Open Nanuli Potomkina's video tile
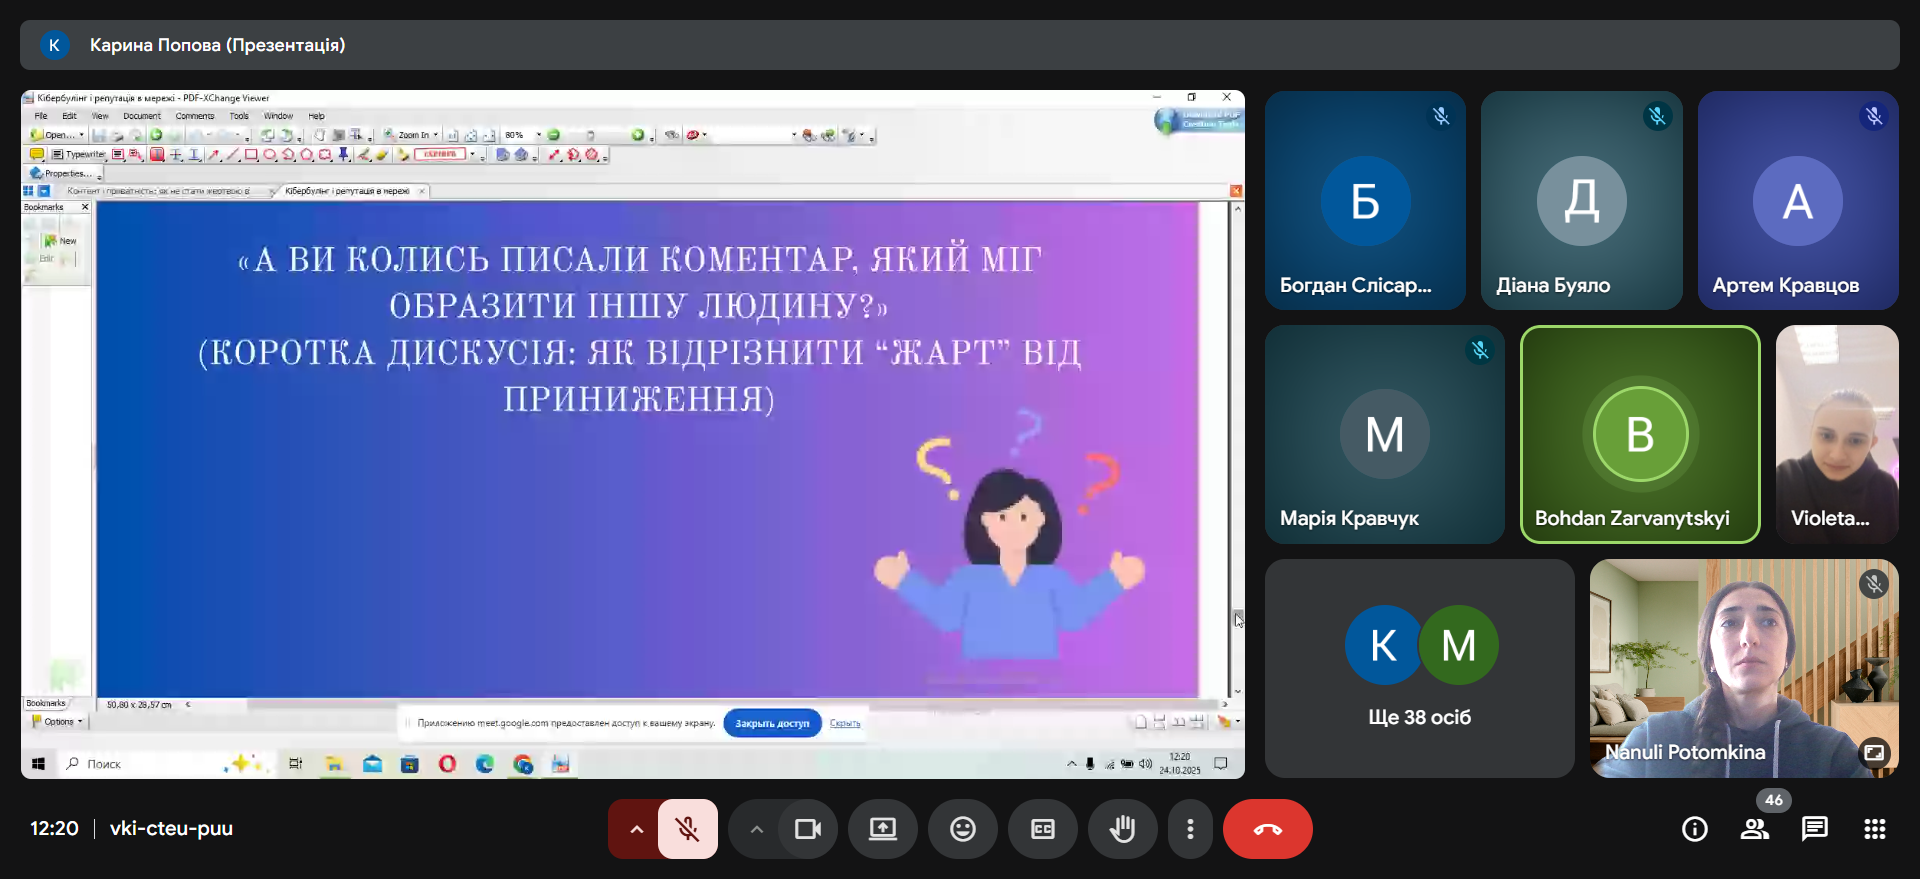This screenshot has height=879, width=1920. pyautogui.click(x=1743, y=668)
